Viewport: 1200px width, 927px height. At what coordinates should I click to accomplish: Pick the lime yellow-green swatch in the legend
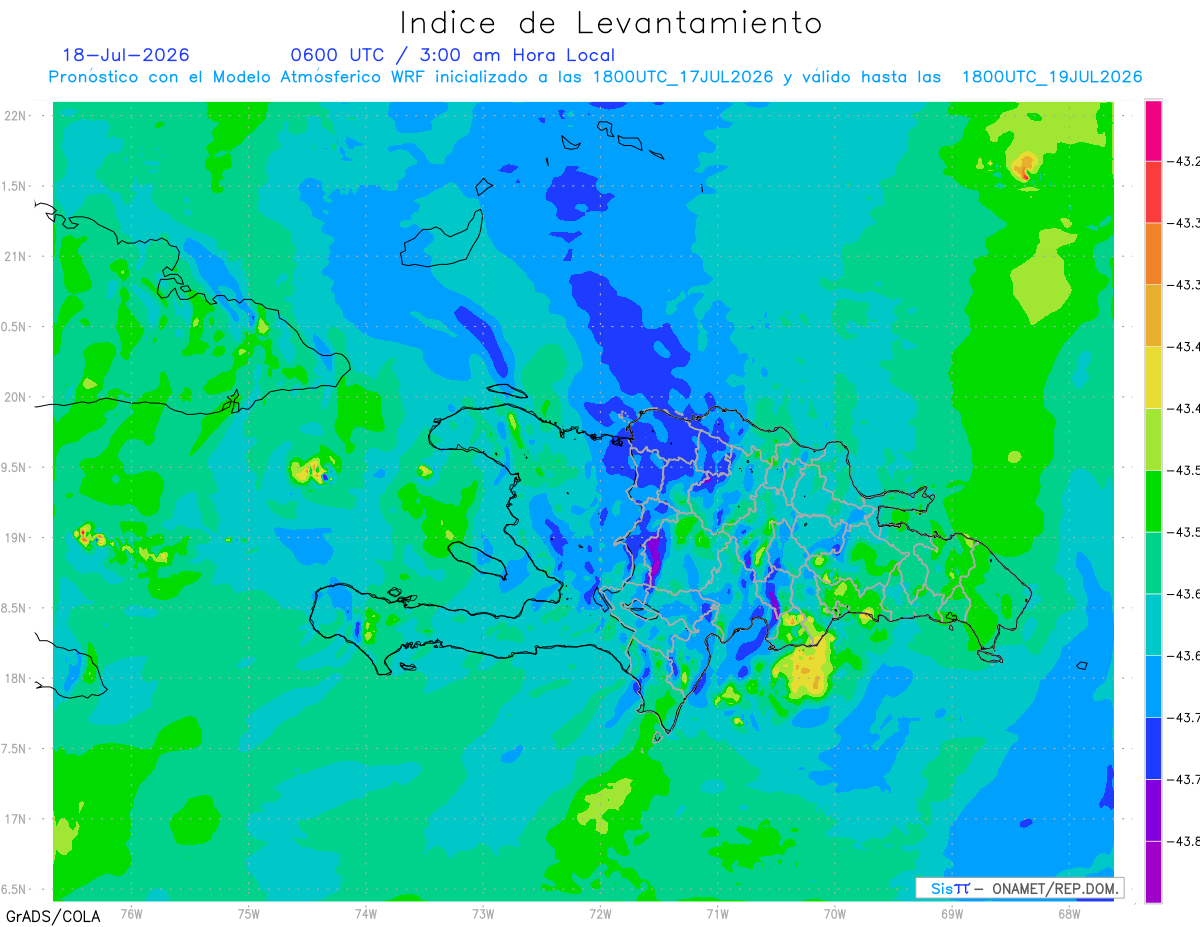[x=1153, y=439]
